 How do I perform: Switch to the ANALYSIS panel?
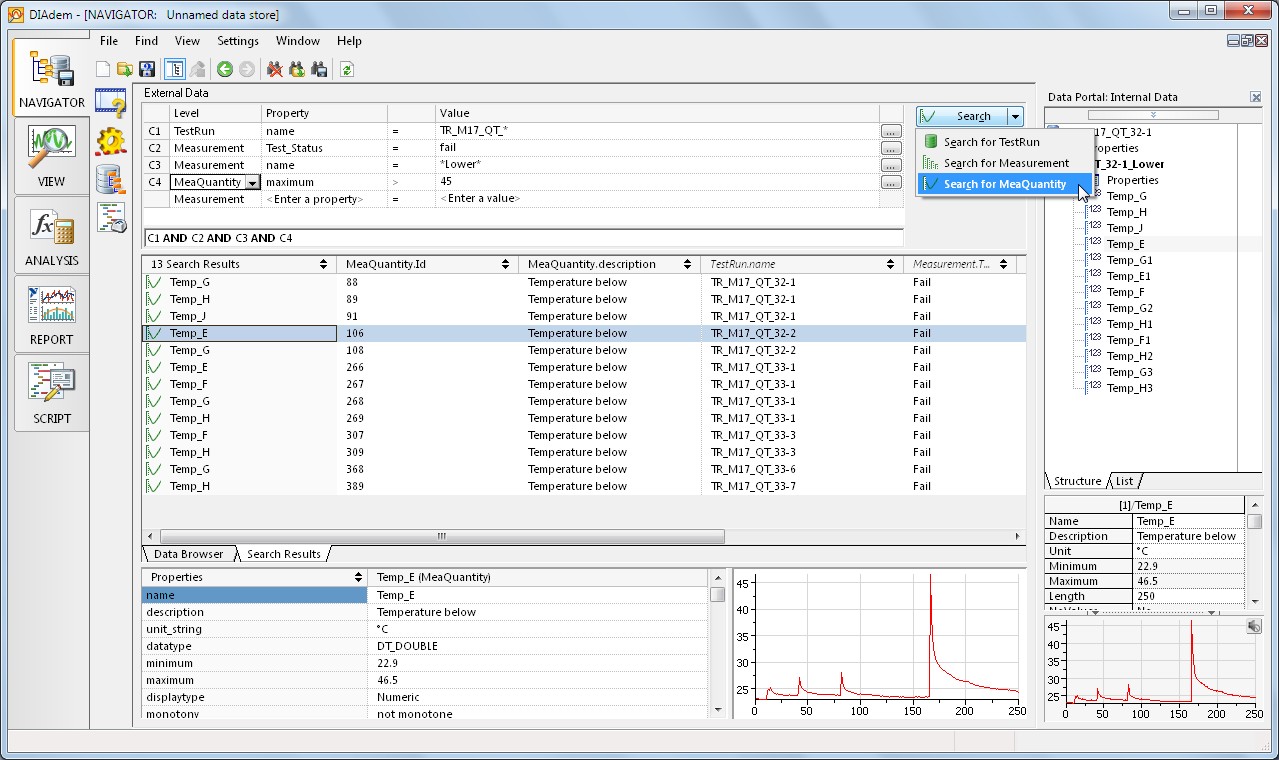(52, 235)
